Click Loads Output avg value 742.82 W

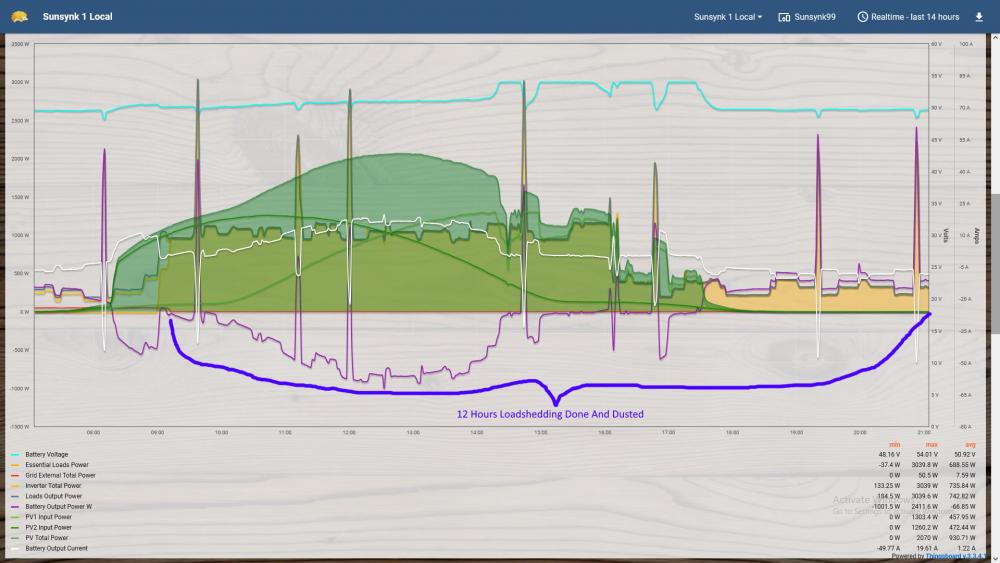pyautogui.click(x=962, y=496)
